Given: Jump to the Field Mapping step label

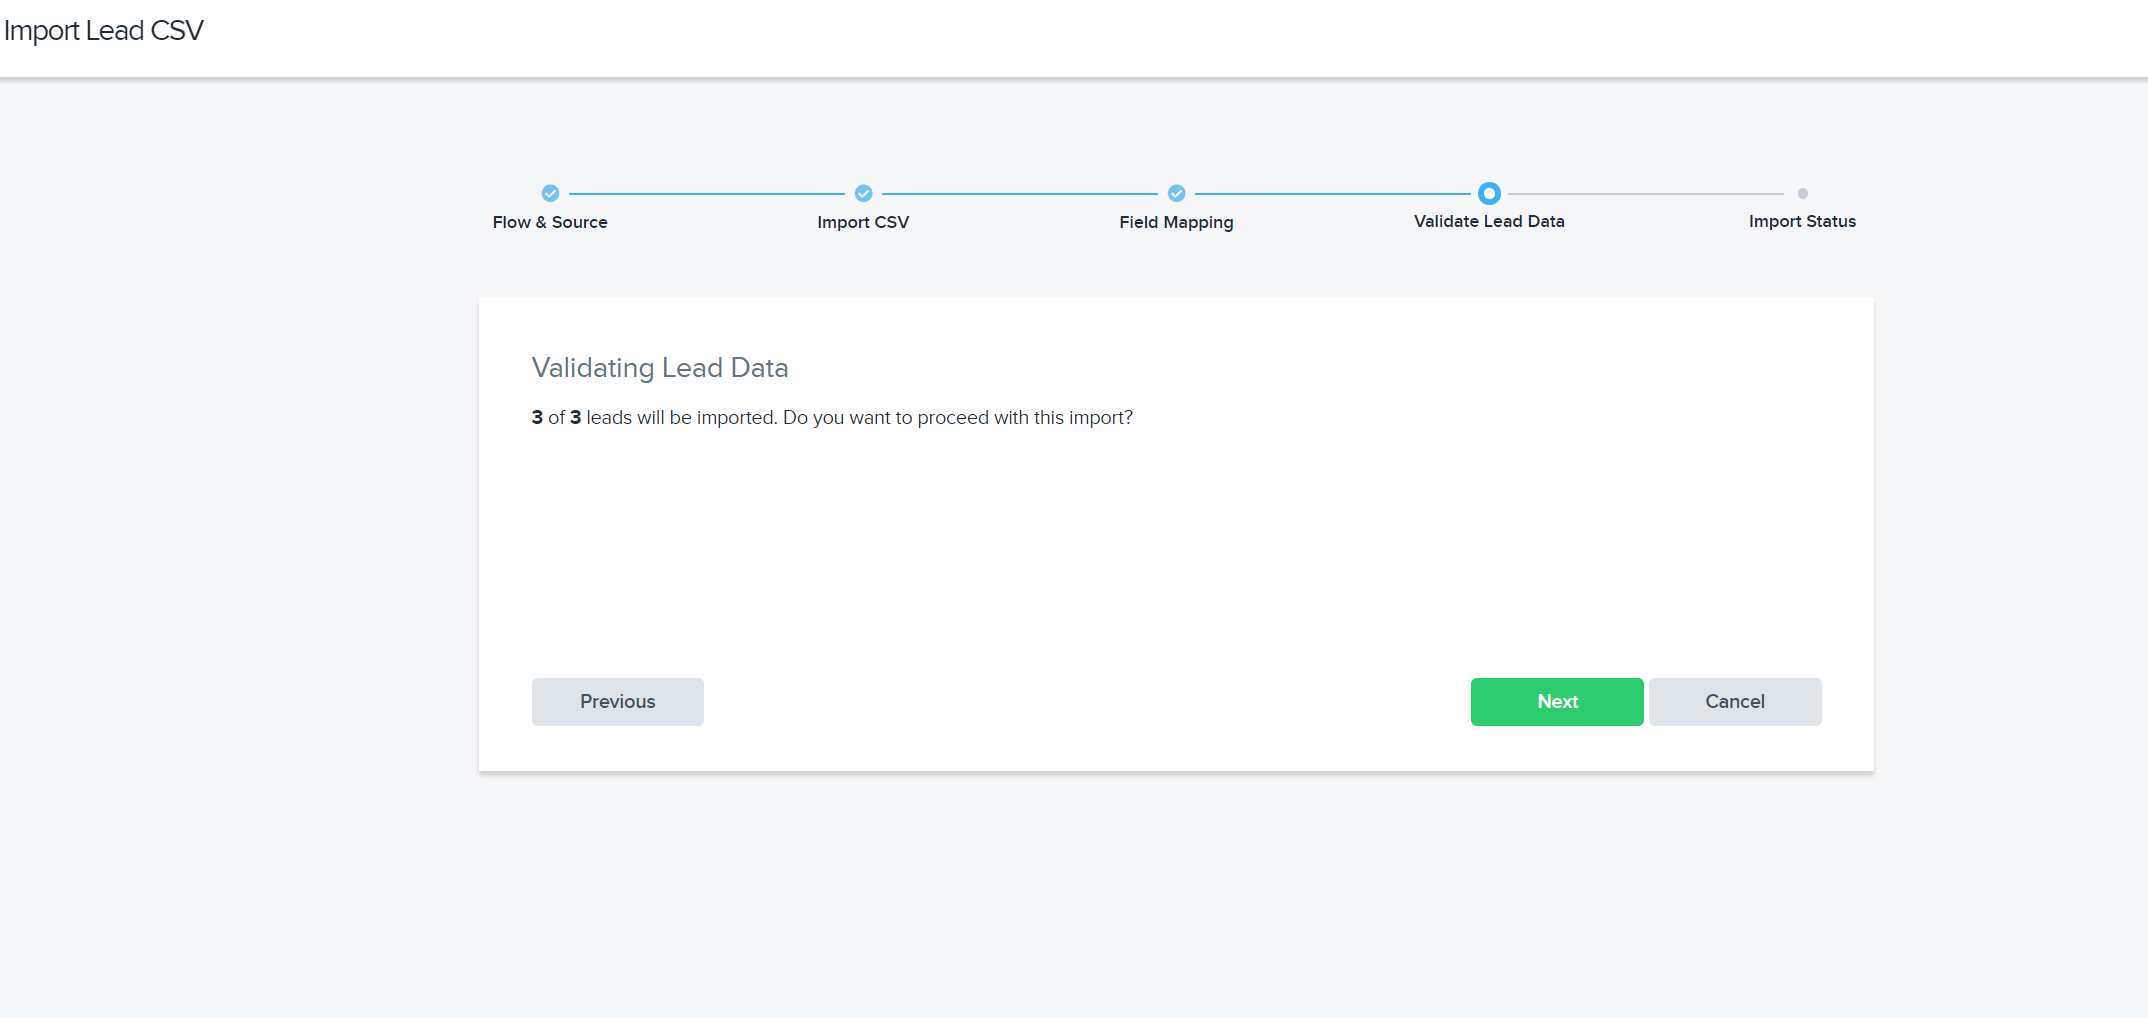Looking at the screenshot, I should coord(1176,222).
